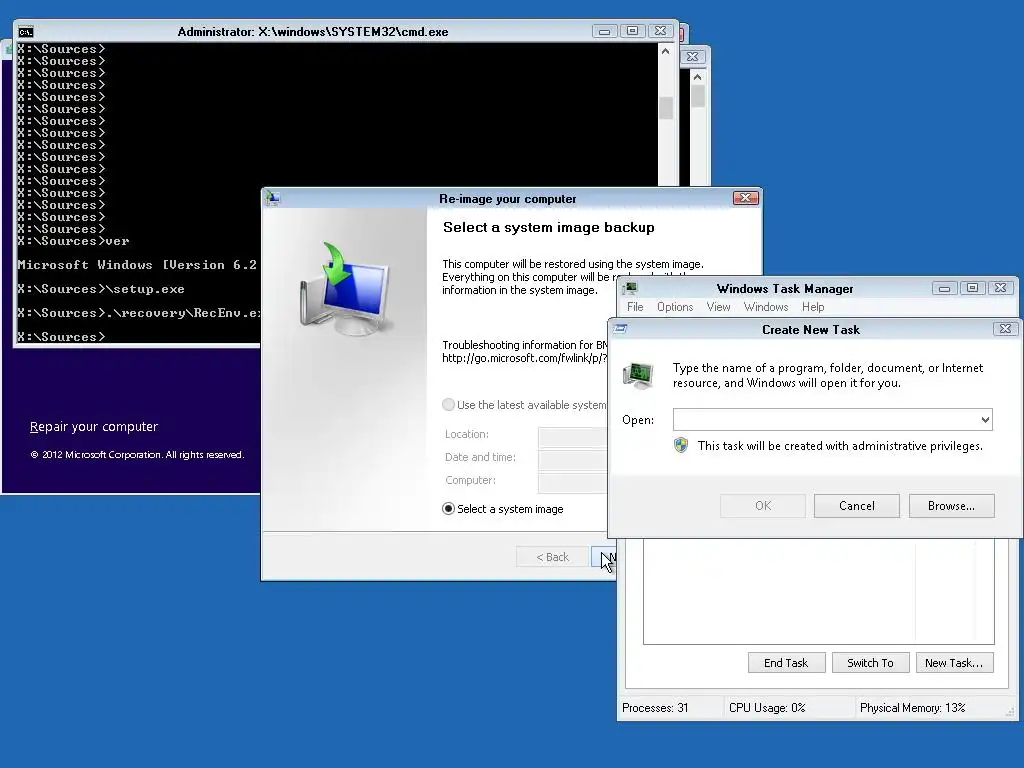Click the Create New Task title bar icon

(x=620, y=328)
